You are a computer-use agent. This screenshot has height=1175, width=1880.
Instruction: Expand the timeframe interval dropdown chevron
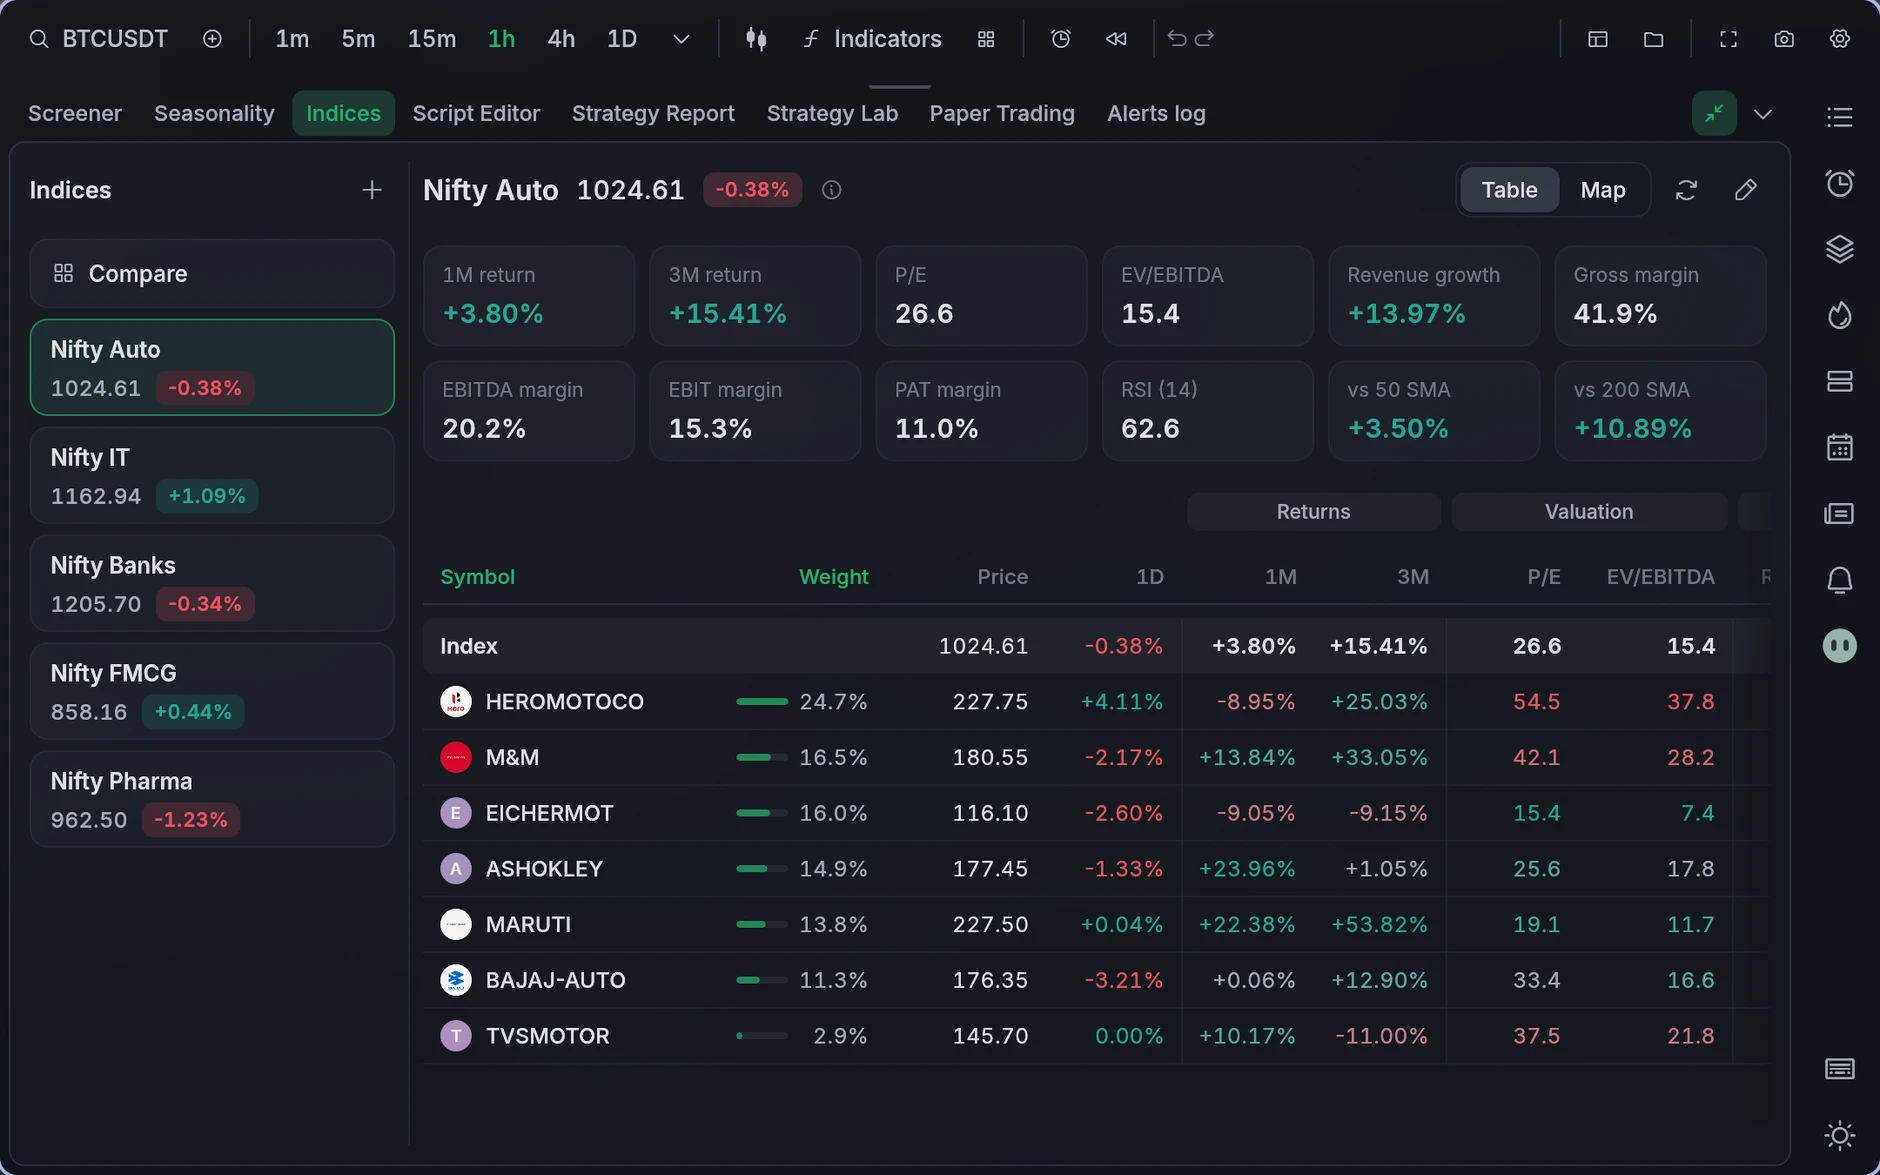coord(681,39)
